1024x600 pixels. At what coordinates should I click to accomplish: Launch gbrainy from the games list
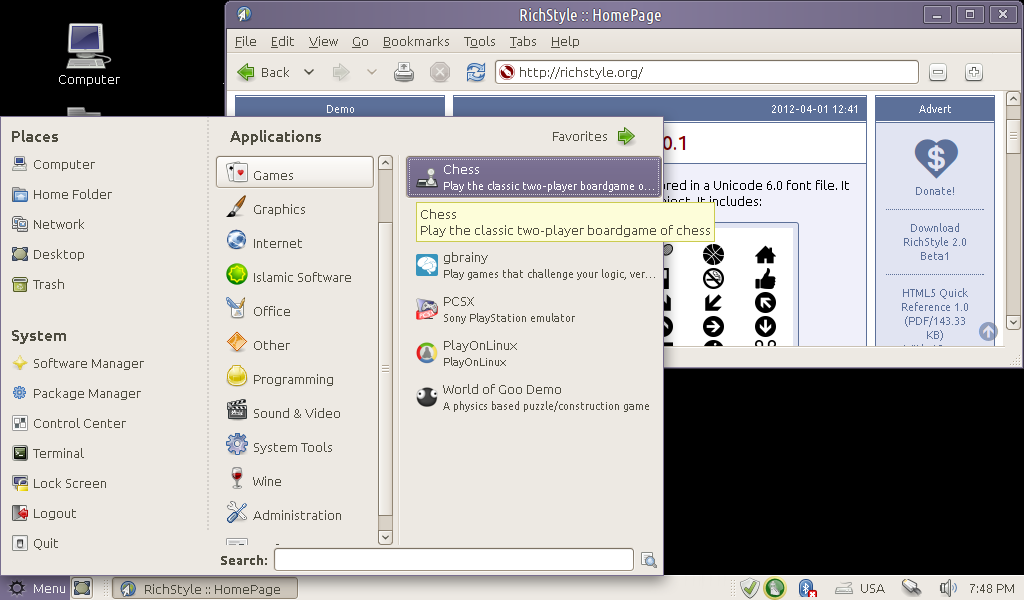534,265
